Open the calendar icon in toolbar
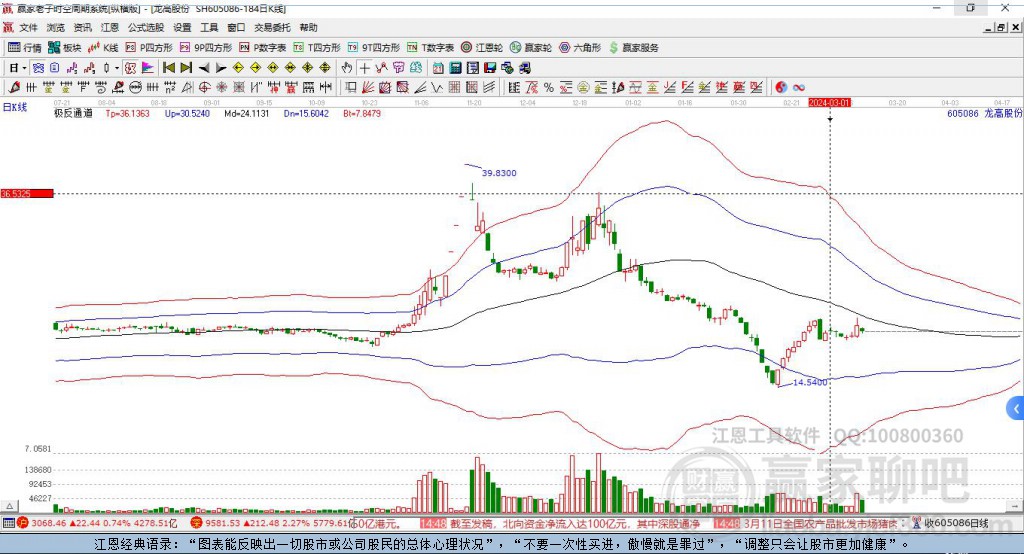 tap(438, 68)
